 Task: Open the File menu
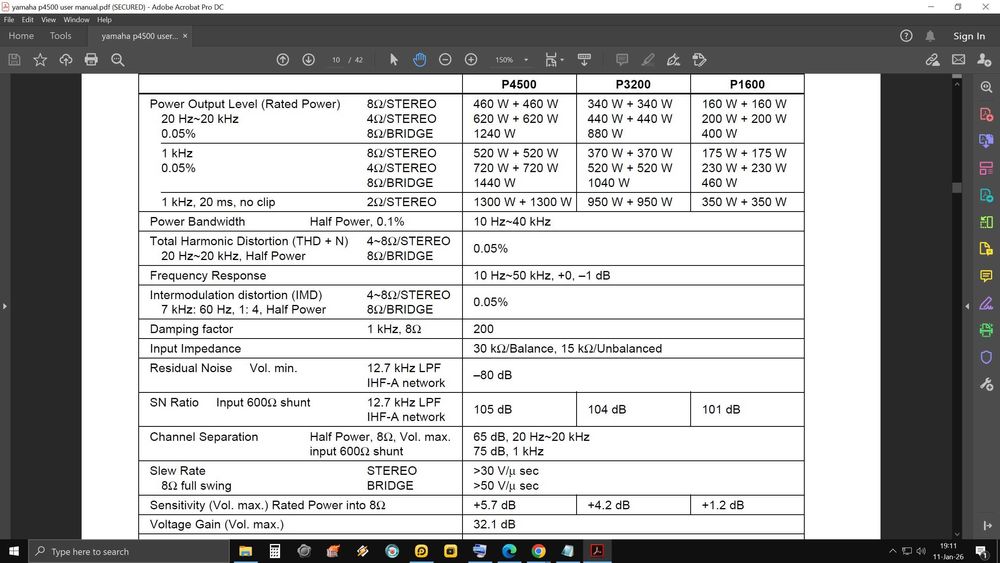point(9,20)
